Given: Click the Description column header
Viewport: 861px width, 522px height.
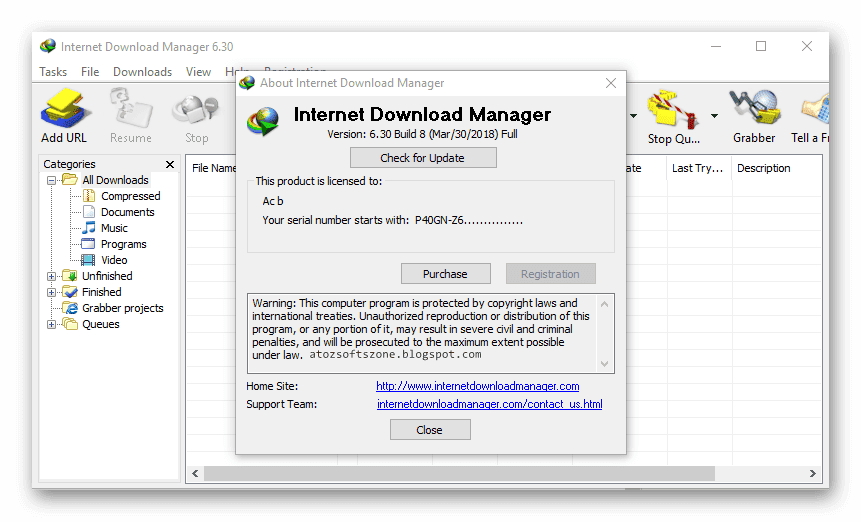Looking at the screenshot, I should (764, 168).
